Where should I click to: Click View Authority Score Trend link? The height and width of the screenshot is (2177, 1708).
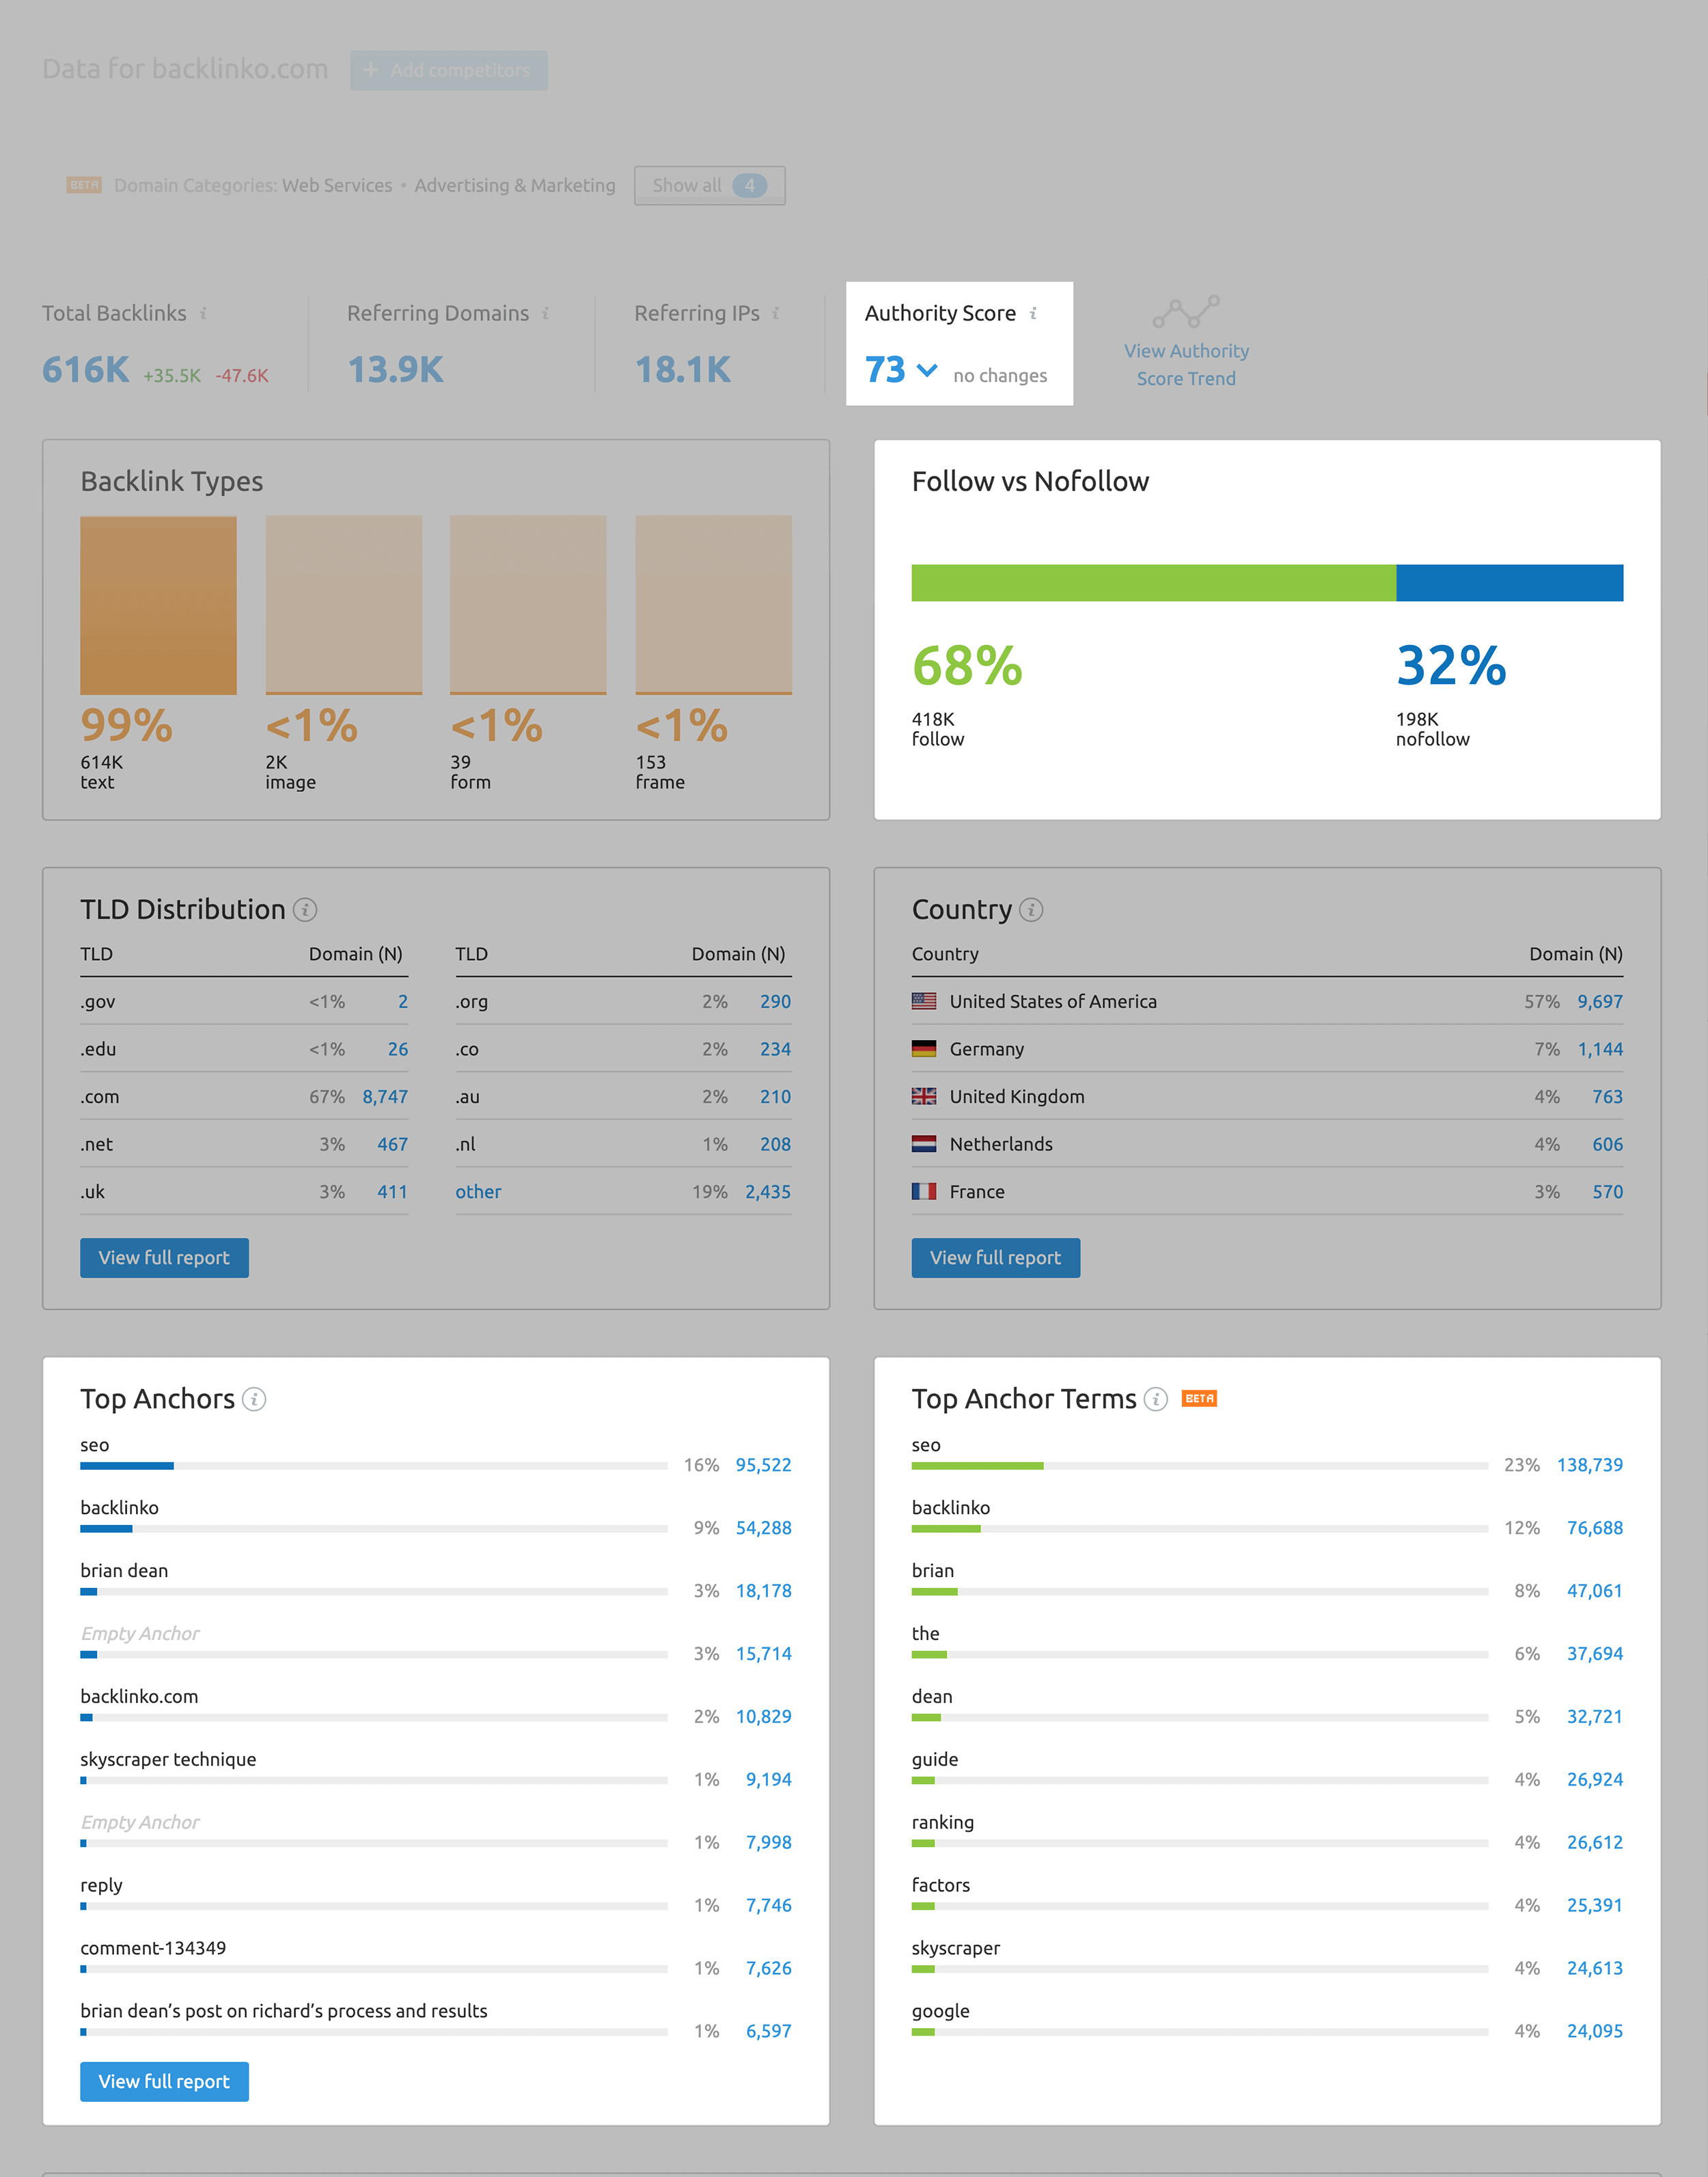click(1187, 362)
